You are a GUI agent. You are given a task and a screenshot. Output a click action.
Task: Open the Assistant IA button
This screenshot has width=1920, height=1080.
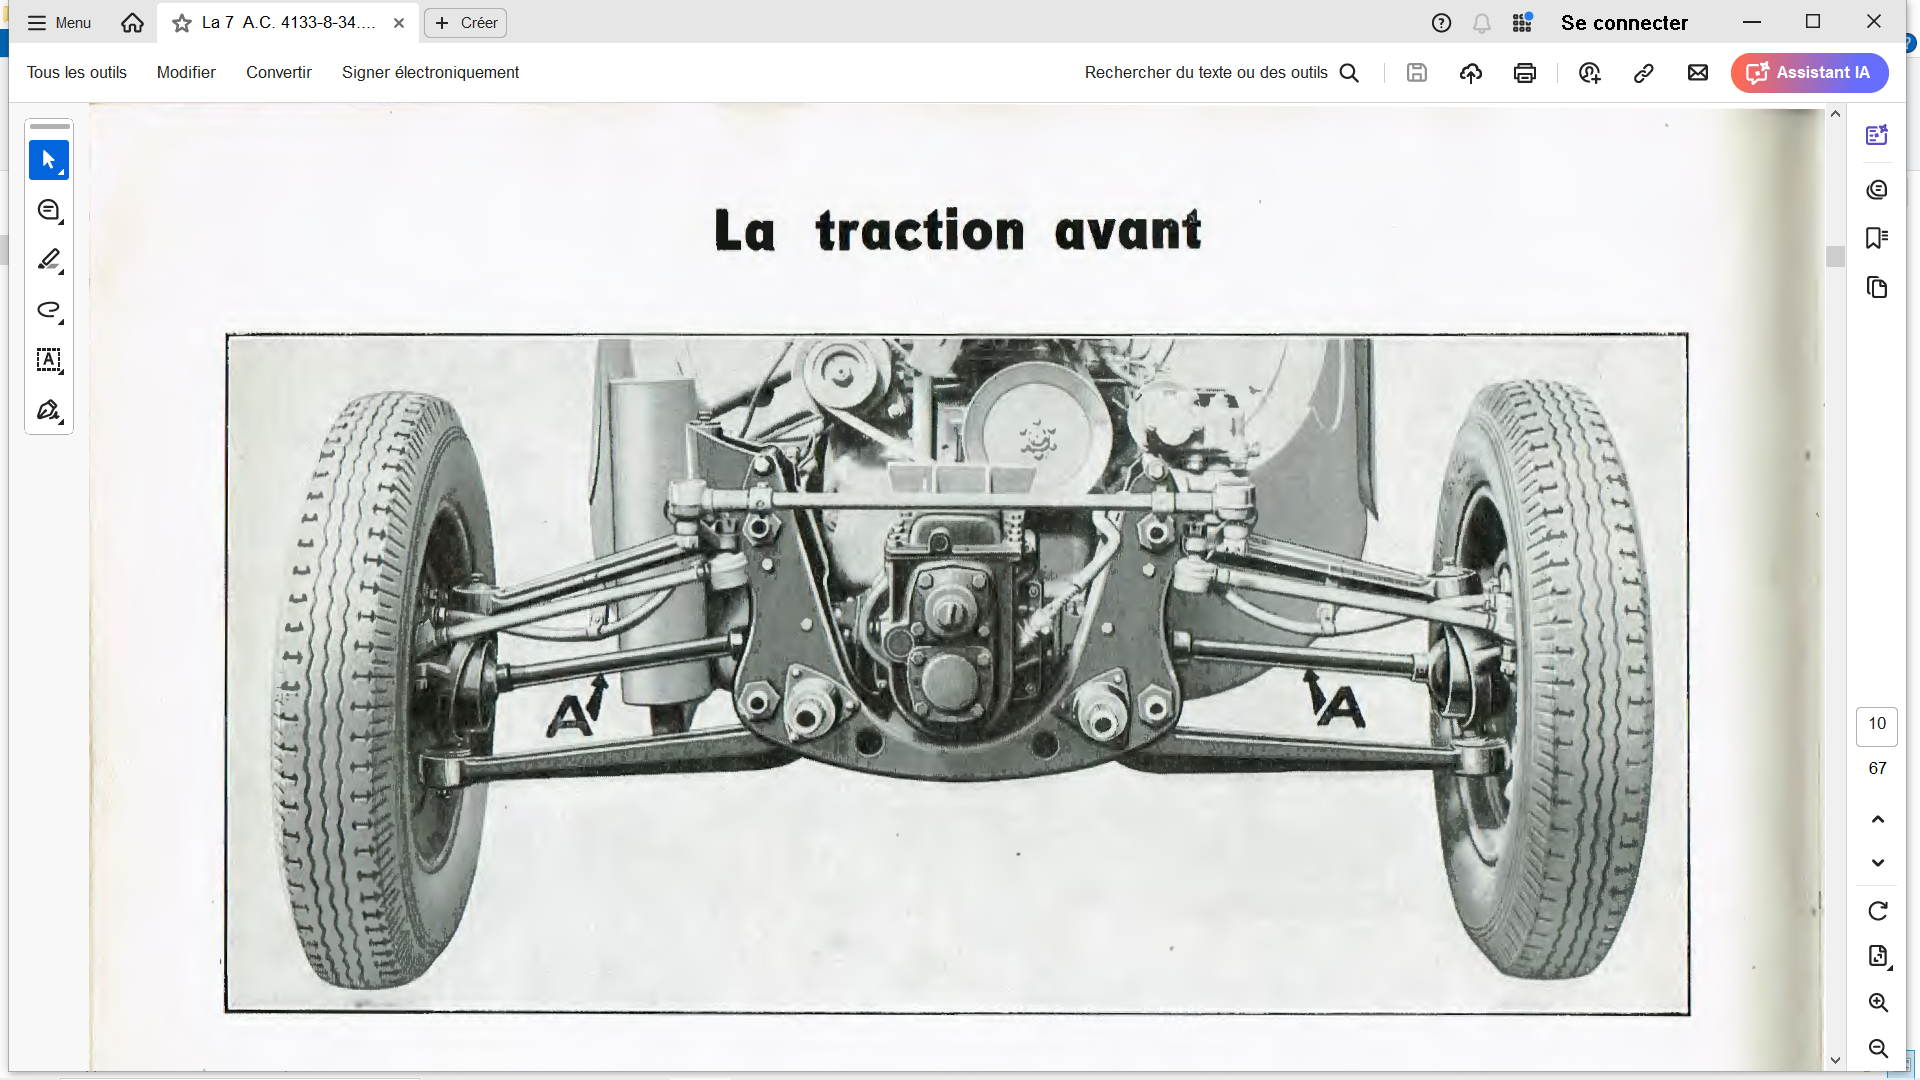pyautogui.click(x=1808, y=73)
